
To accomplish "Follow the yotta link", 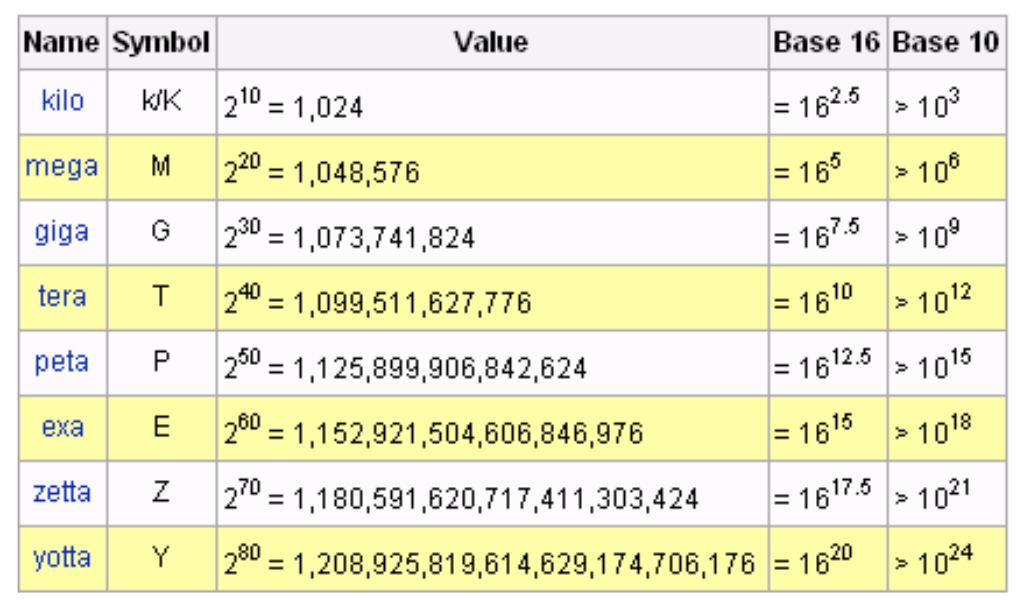I will pos(62,558).
